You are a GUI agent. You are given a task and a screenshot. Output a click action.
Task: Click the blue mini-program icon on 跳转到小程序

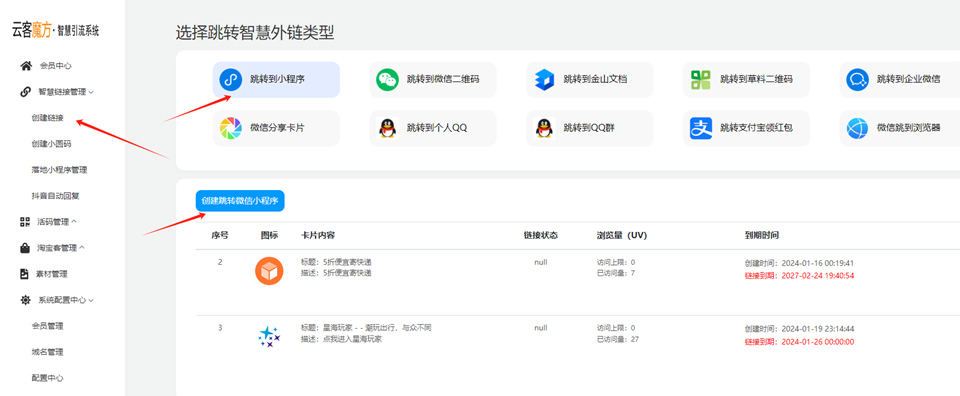coord(231,80)
